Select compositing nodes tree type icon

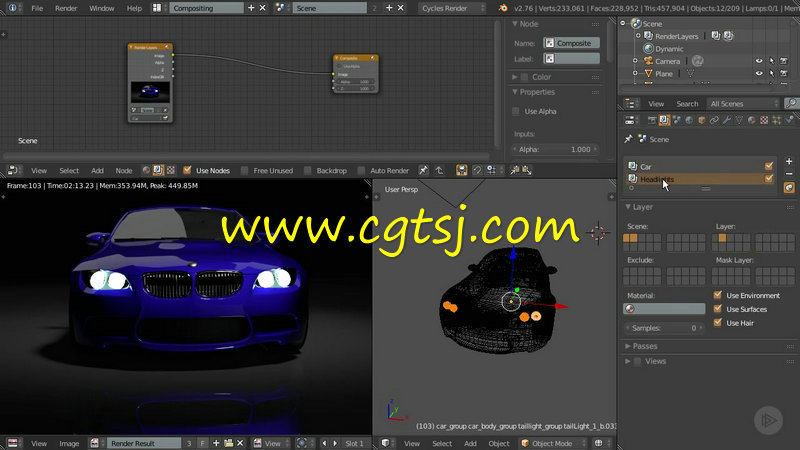[x=158, y=170]
